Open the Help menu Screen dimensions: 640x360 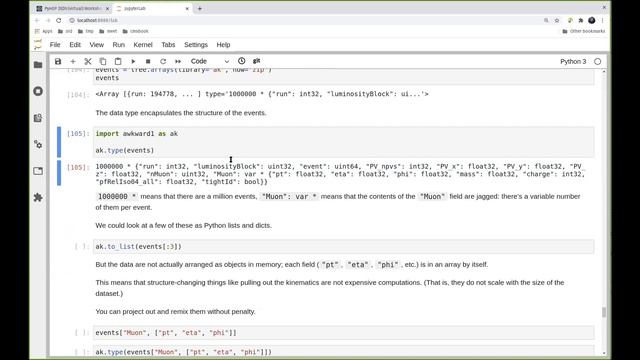tap(223, 45)
